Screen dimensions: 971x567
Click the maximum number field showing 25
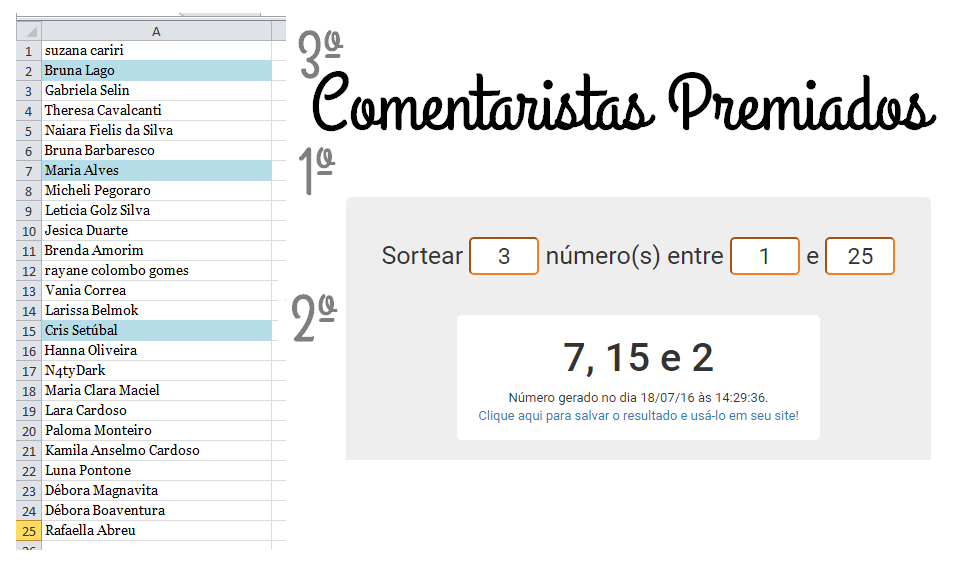pyautogui.click(x=860, y=256)
